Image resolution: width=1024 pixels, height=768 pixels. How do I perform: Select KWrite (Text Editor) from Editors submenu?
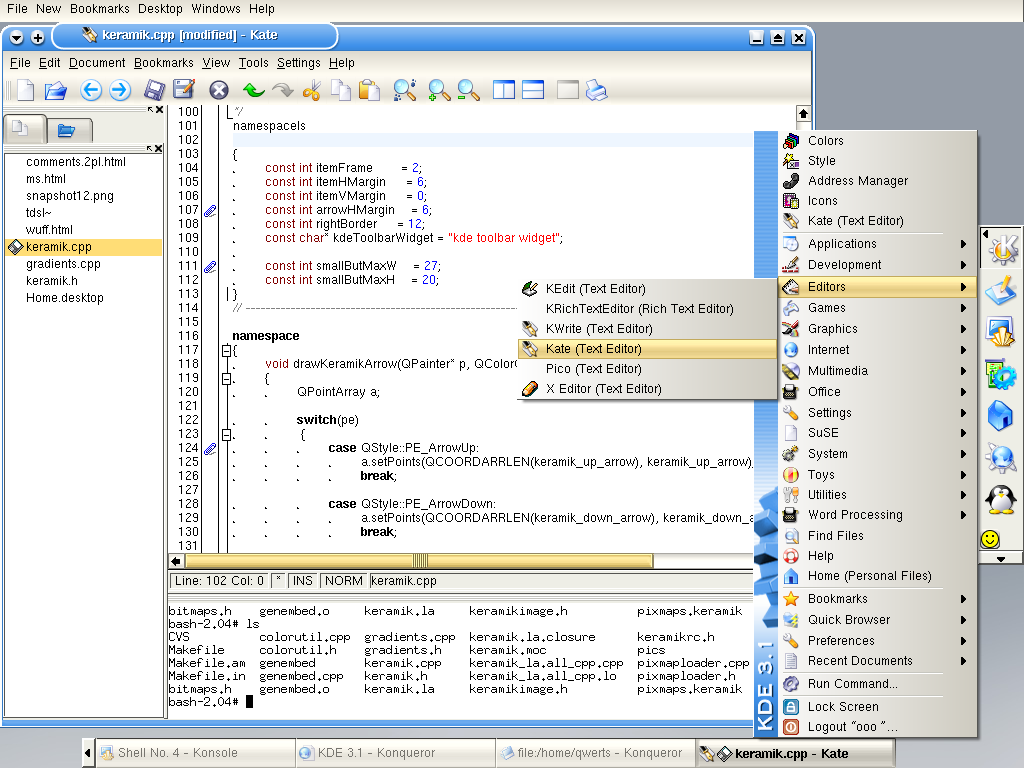click(598, 329)
